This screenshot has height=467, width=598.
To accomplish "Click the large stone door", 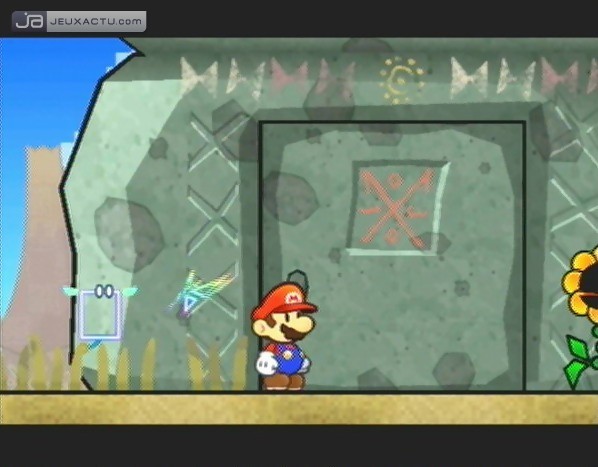I will pyautogui.click(x=393, y=255).
